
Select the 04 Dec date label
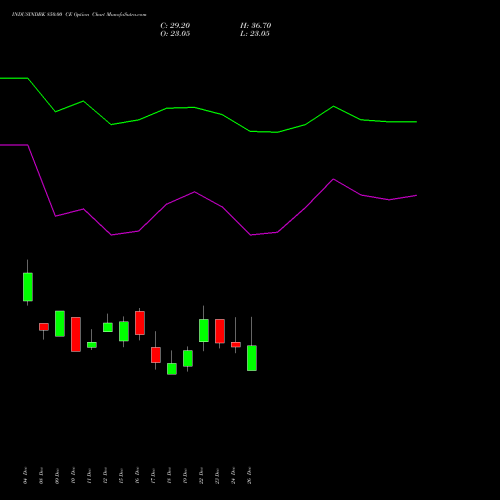25,475
